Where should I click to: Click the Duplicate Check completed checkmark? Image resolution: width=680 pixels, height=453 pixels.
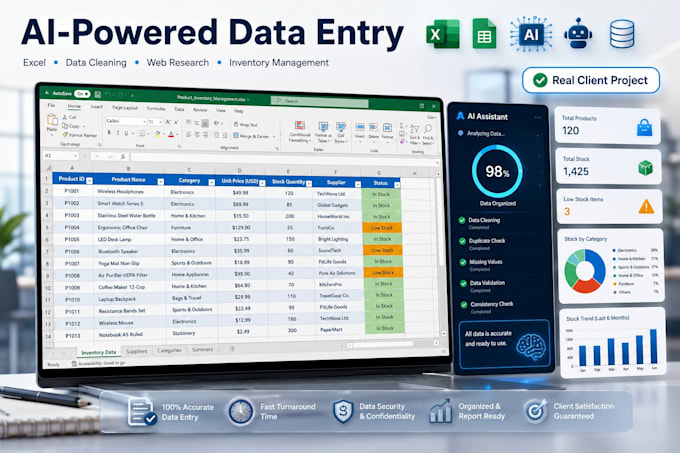coord(463,241)
